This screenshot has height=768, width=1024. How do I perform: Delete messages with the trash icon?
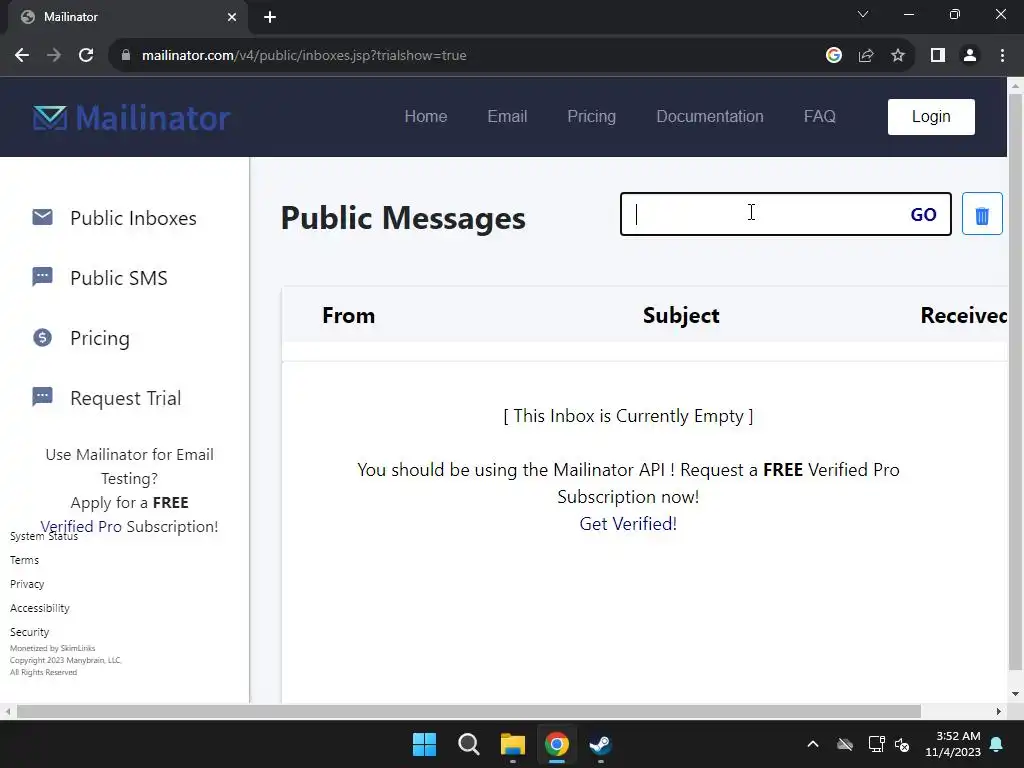point(982,214)
